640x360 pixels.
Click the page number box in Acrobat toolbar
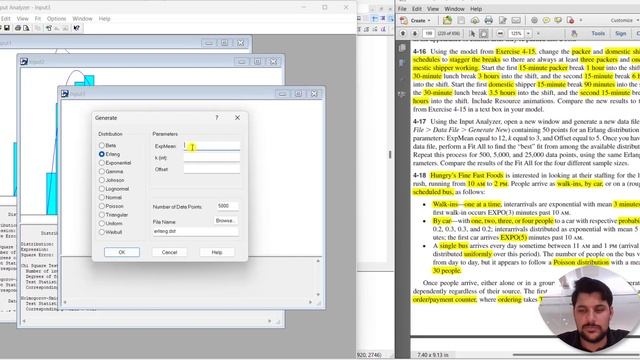click(428, 33)
